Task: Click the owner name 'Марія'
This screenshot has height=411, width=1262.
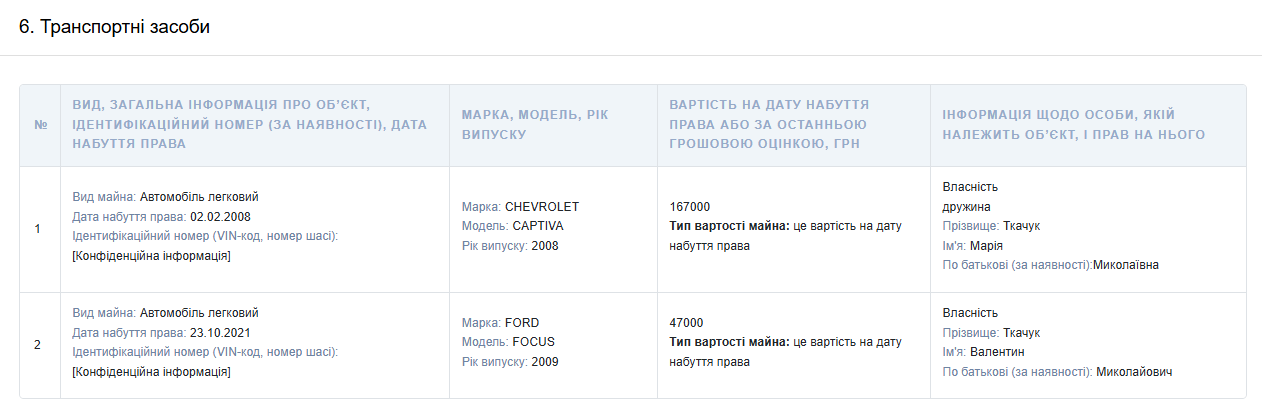Action: click(986, 246)
